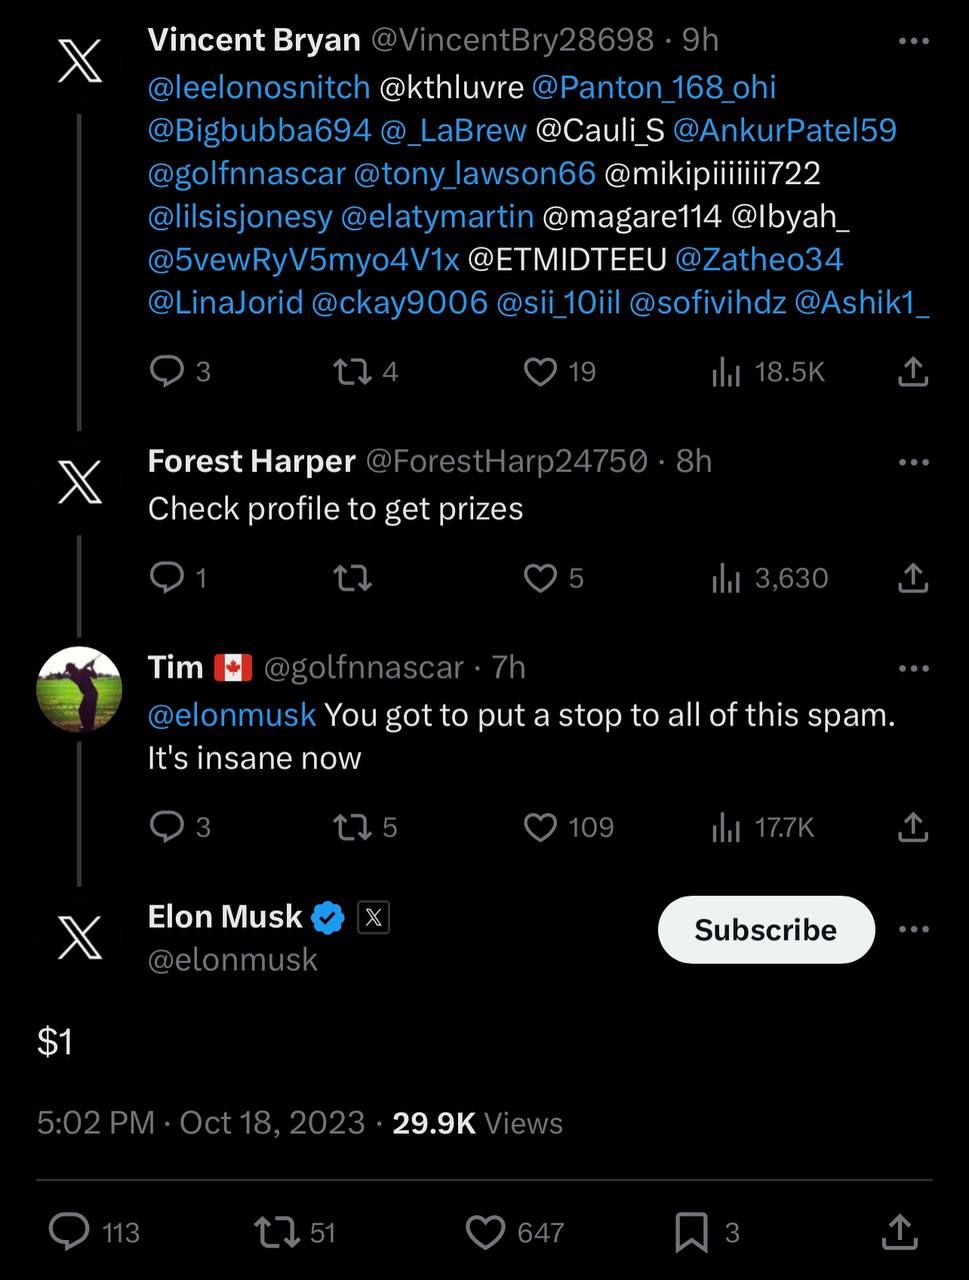Screen dimensions: 969x1280
Task: Reply to Forest Harper's tweet
Action: [x=164, y=578]
